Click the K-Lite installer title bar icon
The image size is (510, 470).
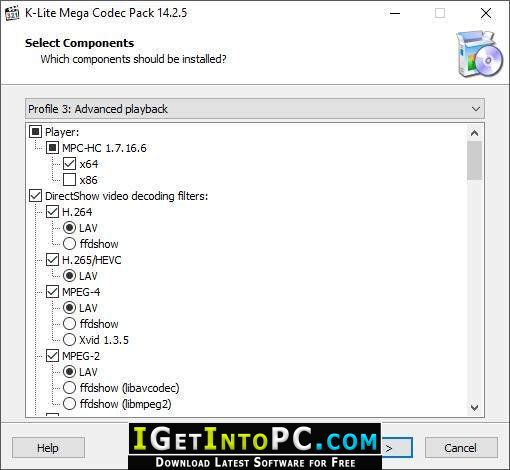[12, 13]
